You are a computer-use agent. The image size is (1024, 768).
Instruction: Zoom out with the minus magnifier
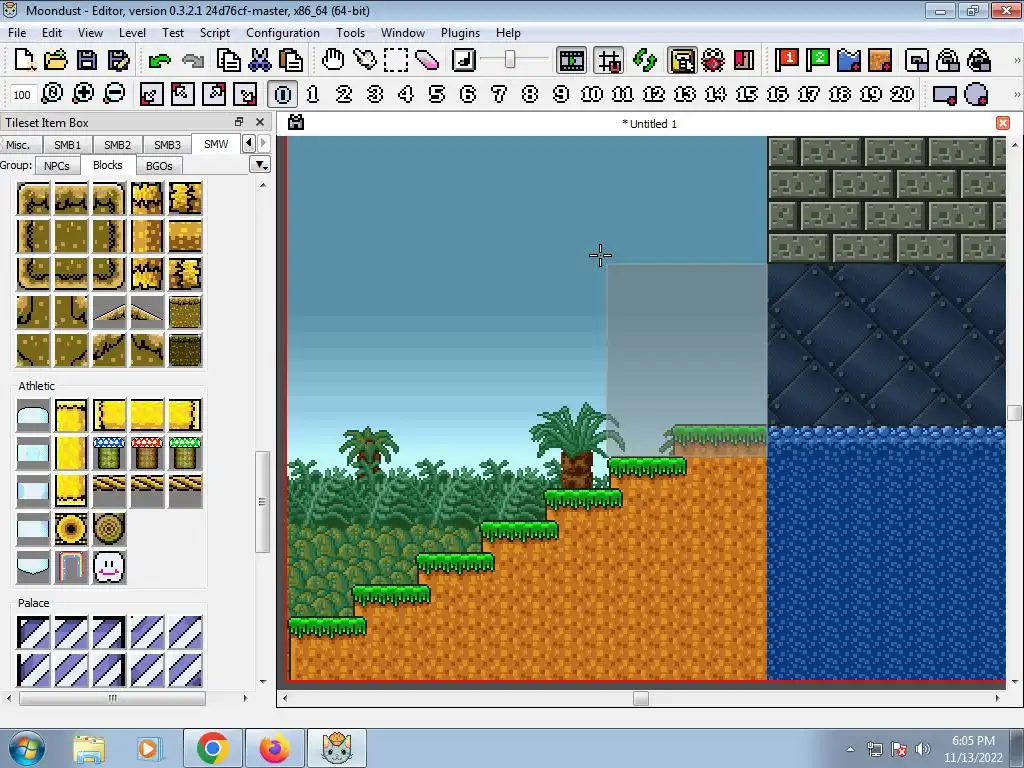114,94
